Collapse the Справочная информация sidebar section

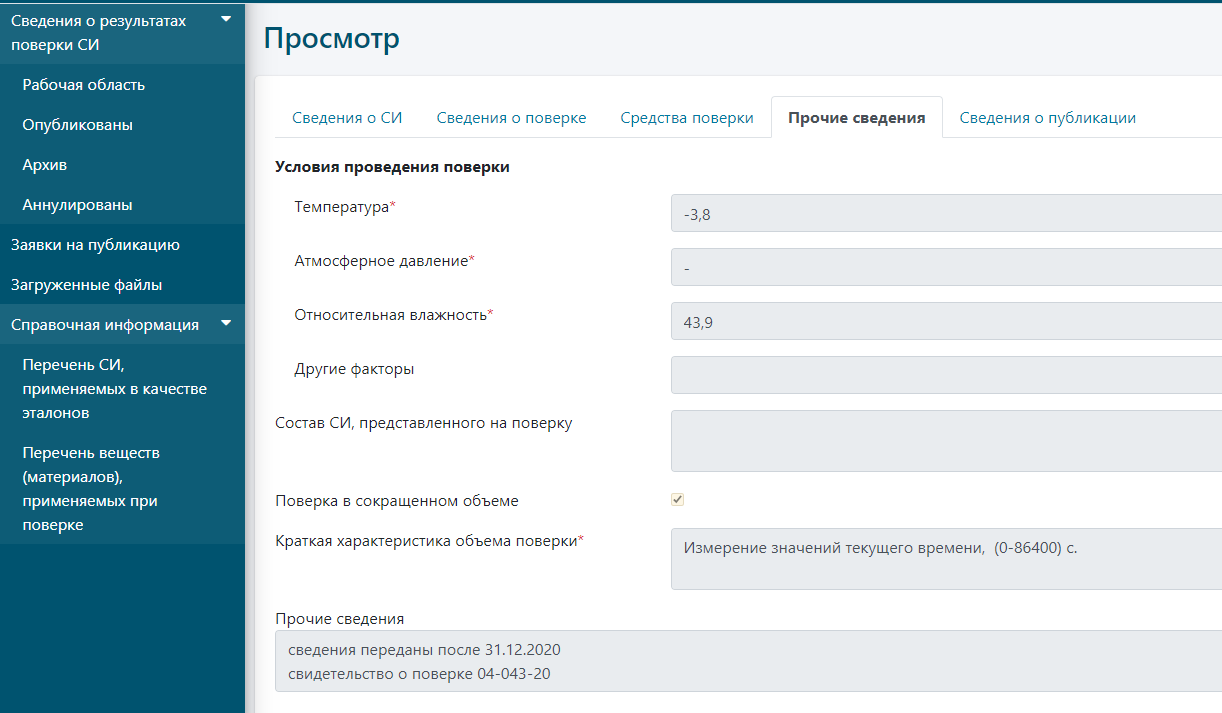[225, 323]
